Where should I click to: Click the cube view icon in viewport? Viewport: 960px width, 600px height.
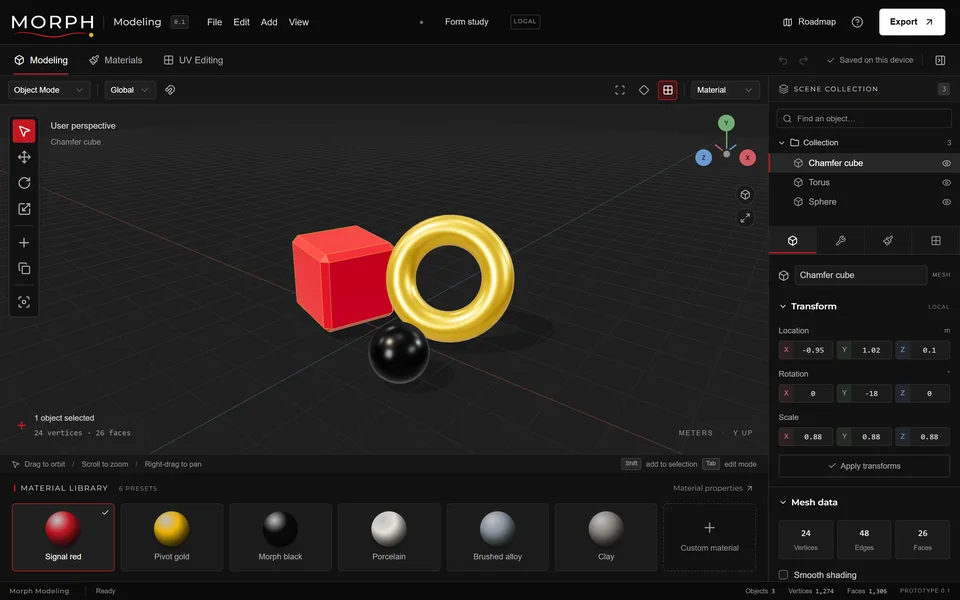(x=745, y=195)
